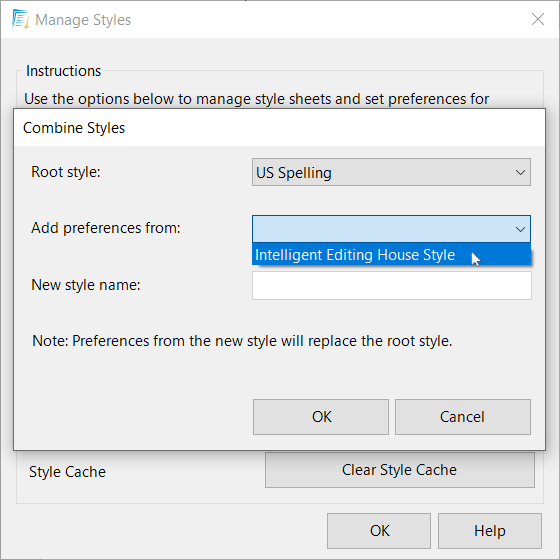Click the Root style label
The height and width of the screenshot is (560, 560).
pos(66,172)
